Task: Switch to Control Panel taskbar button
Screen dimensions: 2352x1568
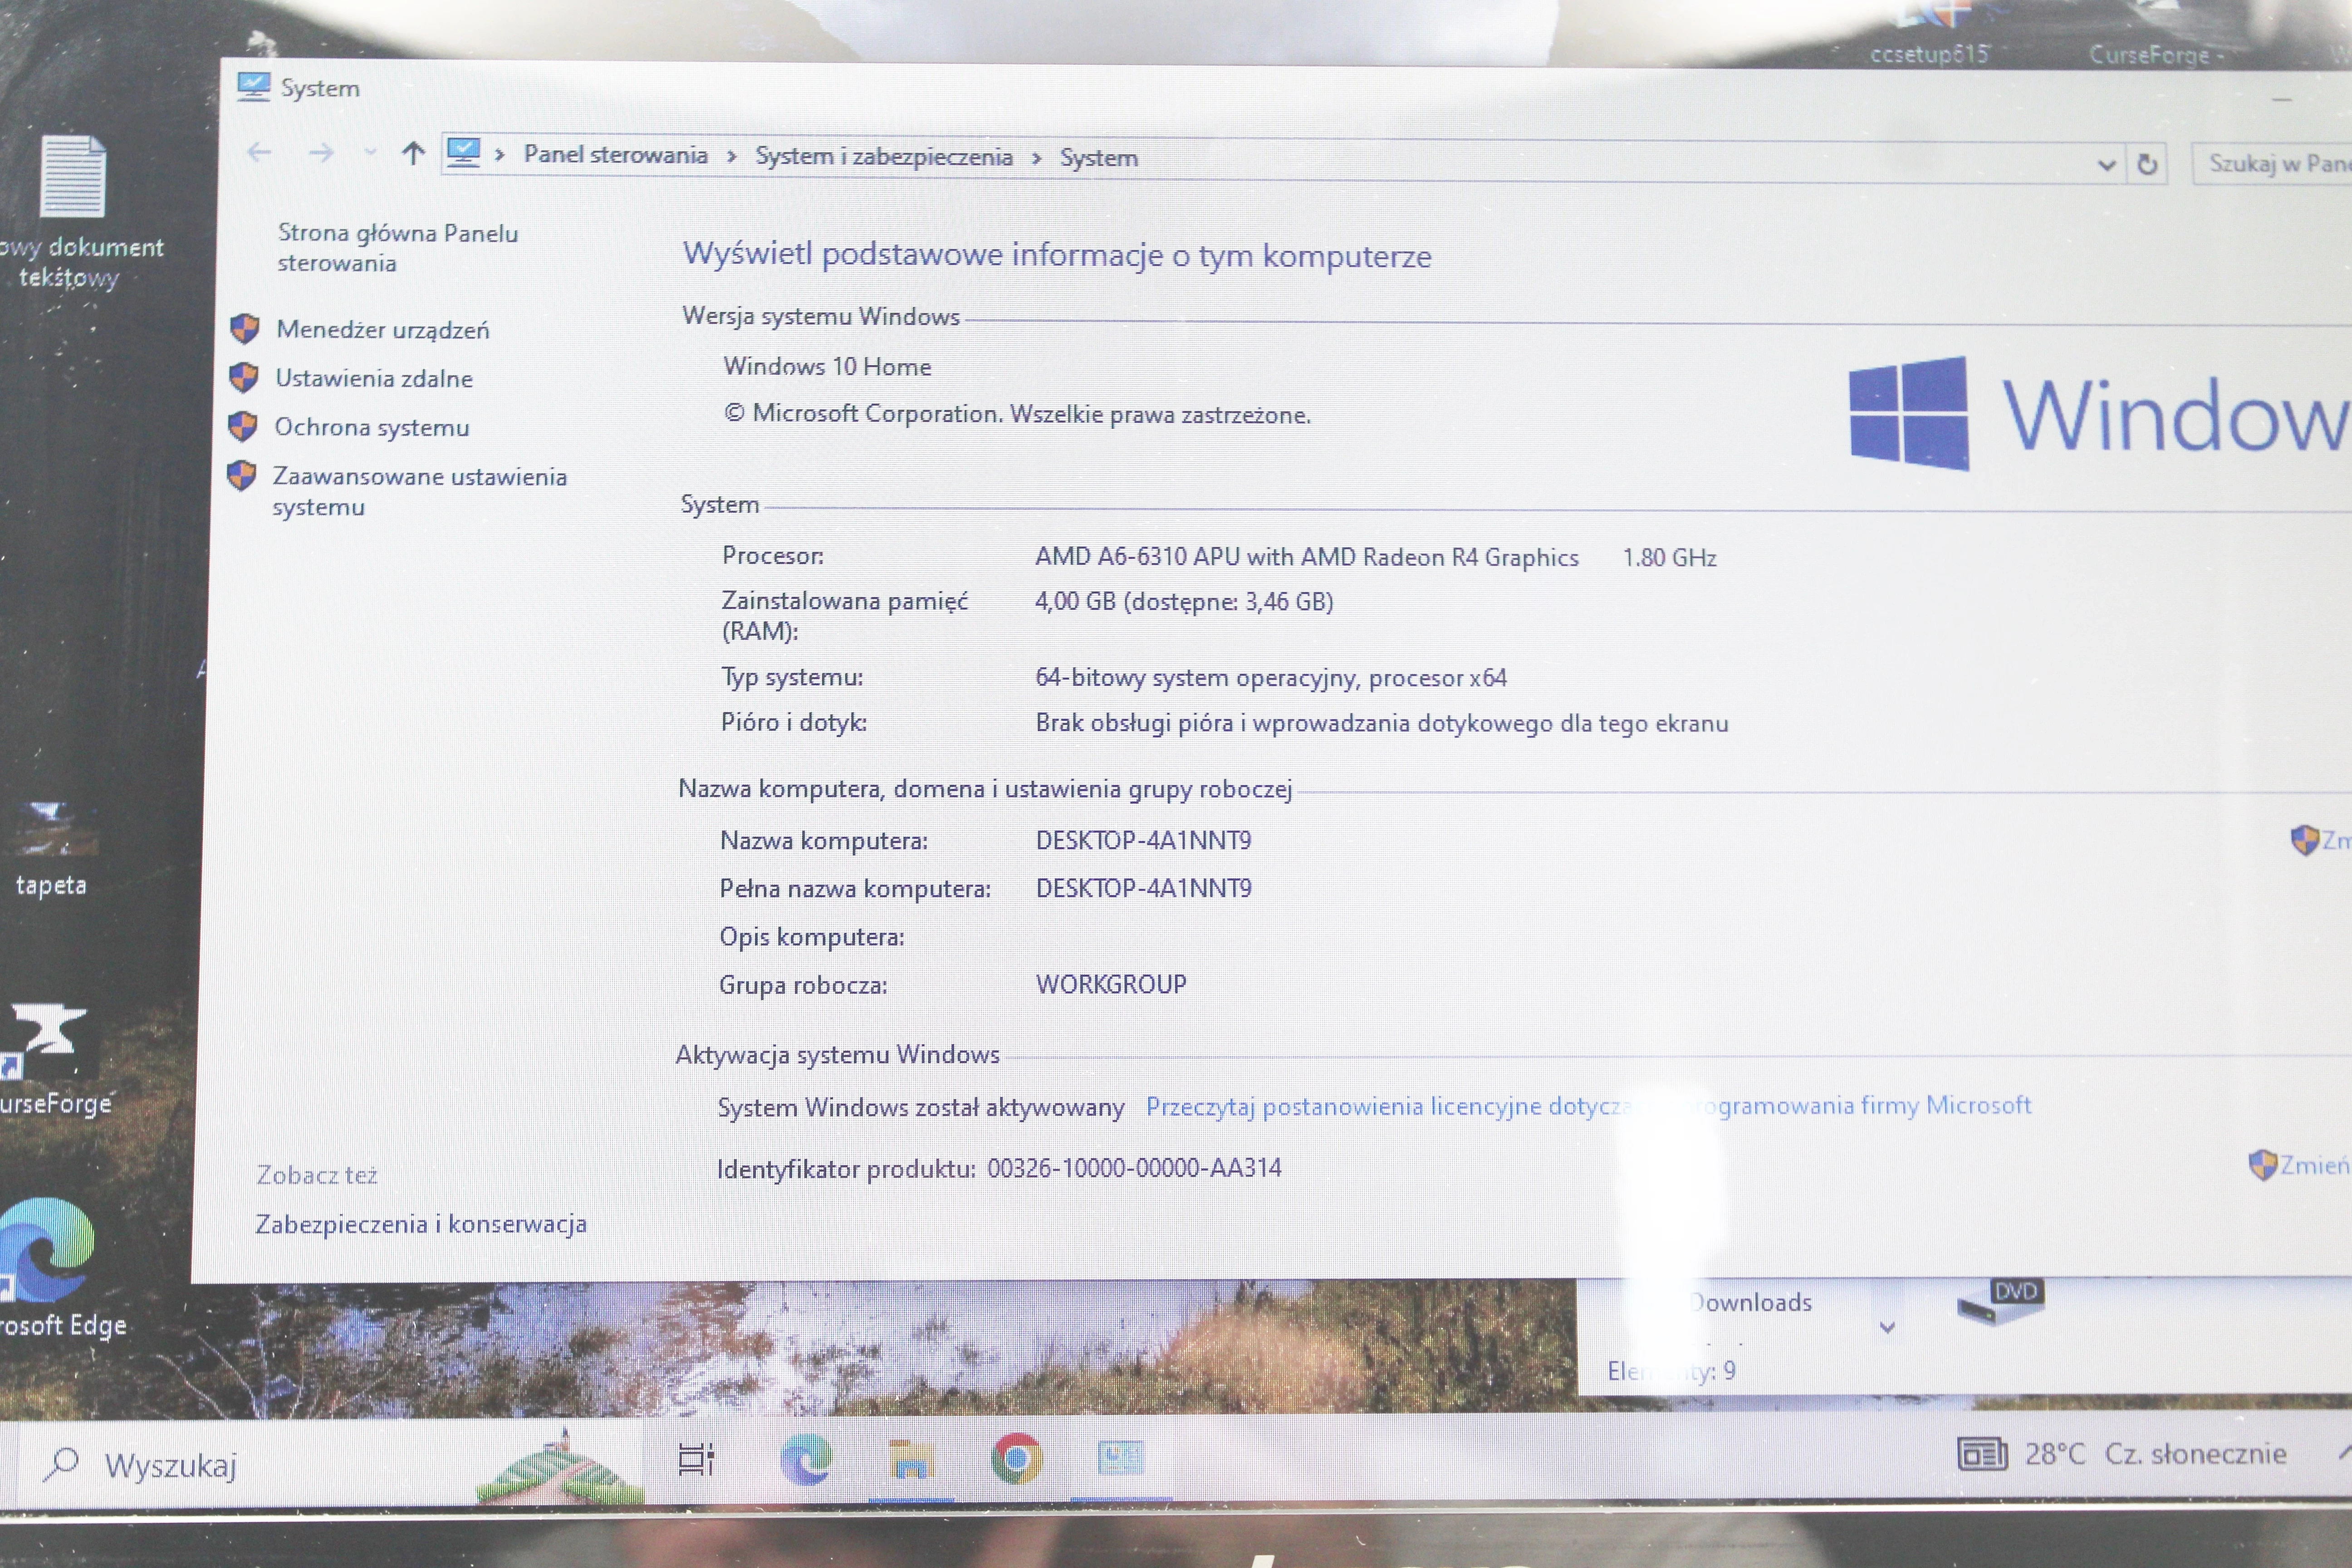Action: (1121, 1459)
